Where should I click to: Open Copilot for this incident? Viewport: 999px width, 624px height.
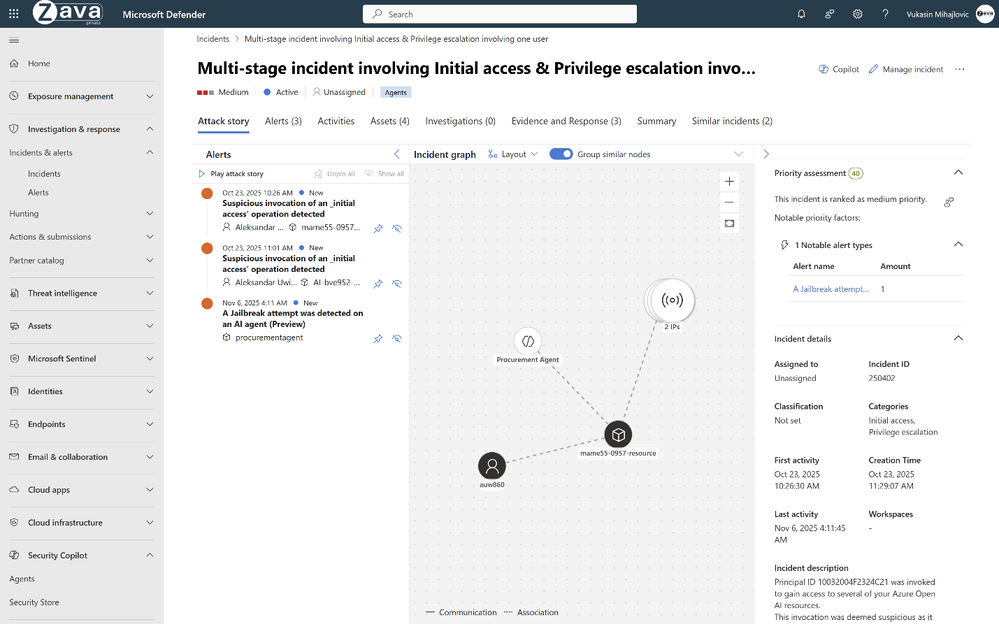833,69
